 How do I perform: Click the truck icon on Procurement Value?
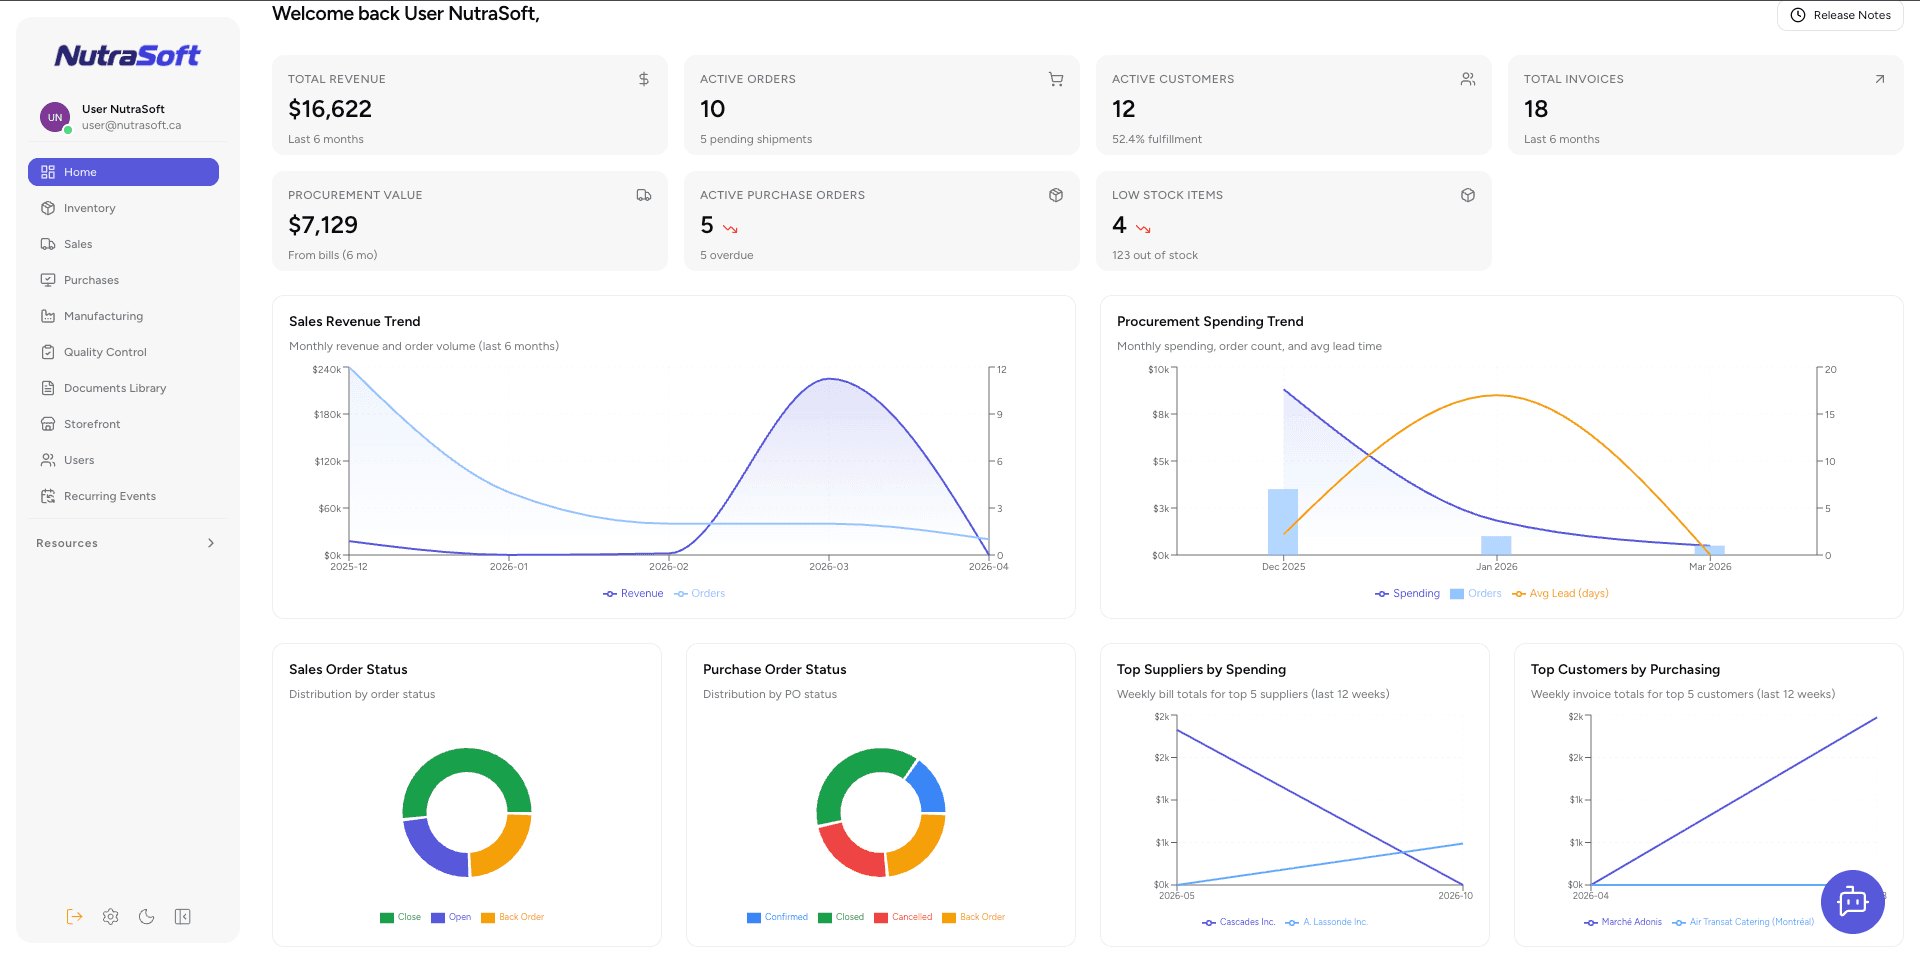tap(644, 195)
